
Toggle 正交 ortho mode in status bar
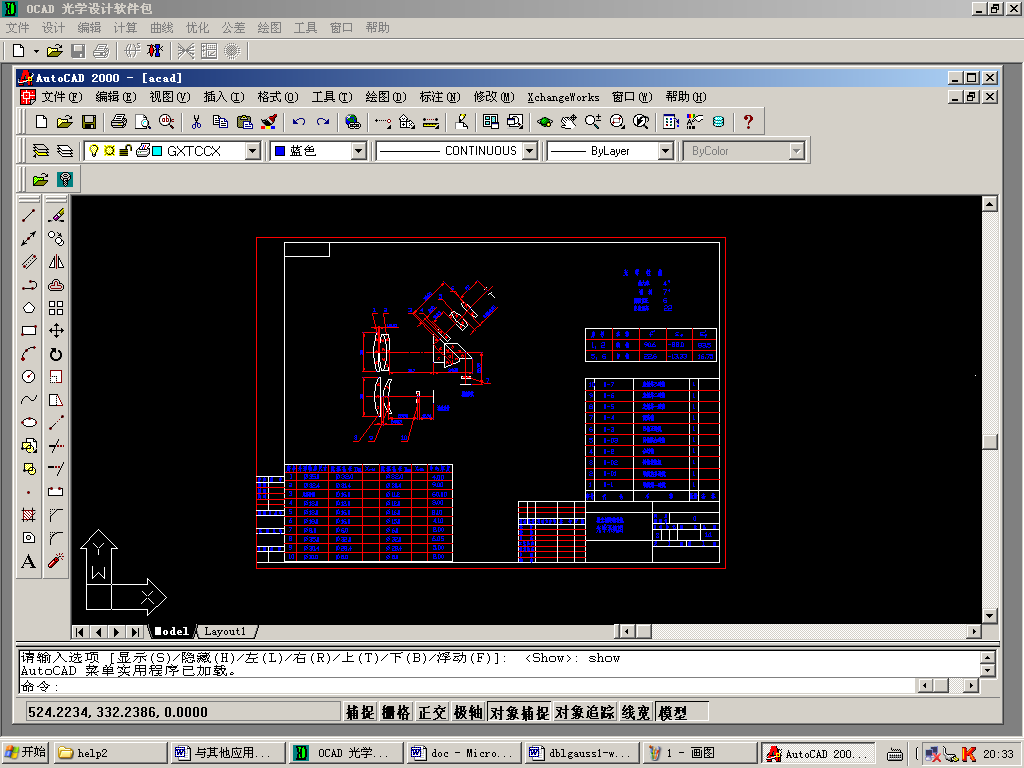[431, 712]
